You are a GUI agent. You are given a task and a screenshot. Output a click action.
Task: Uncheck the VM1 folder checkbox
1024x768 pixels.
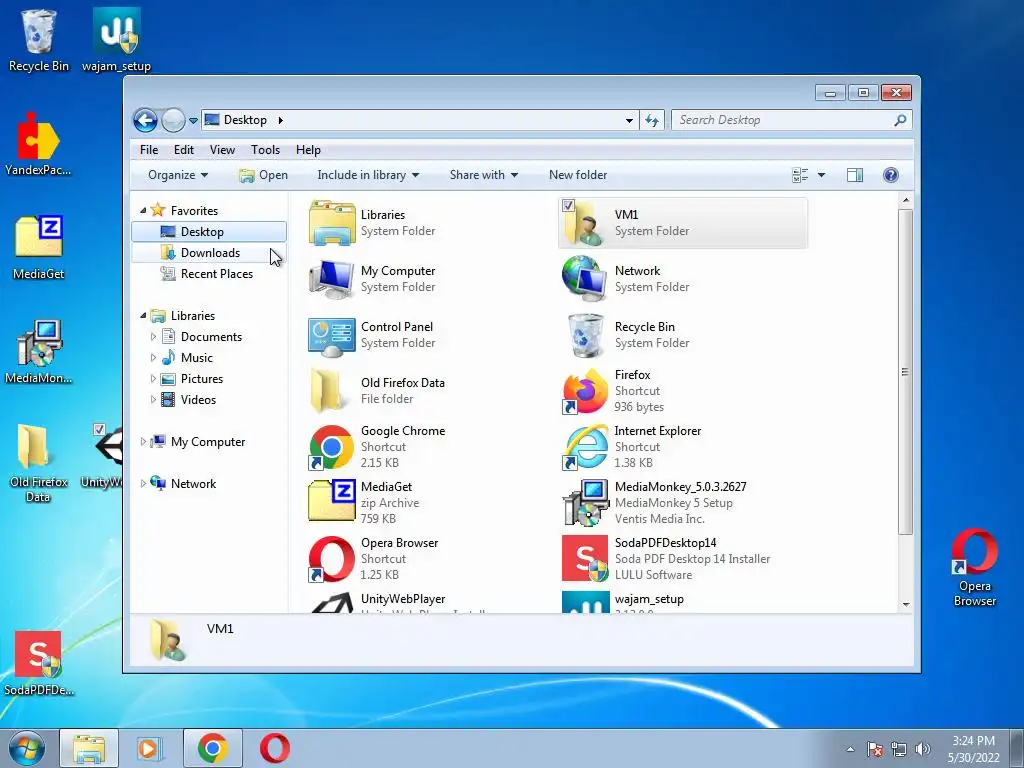click(568, 205)
